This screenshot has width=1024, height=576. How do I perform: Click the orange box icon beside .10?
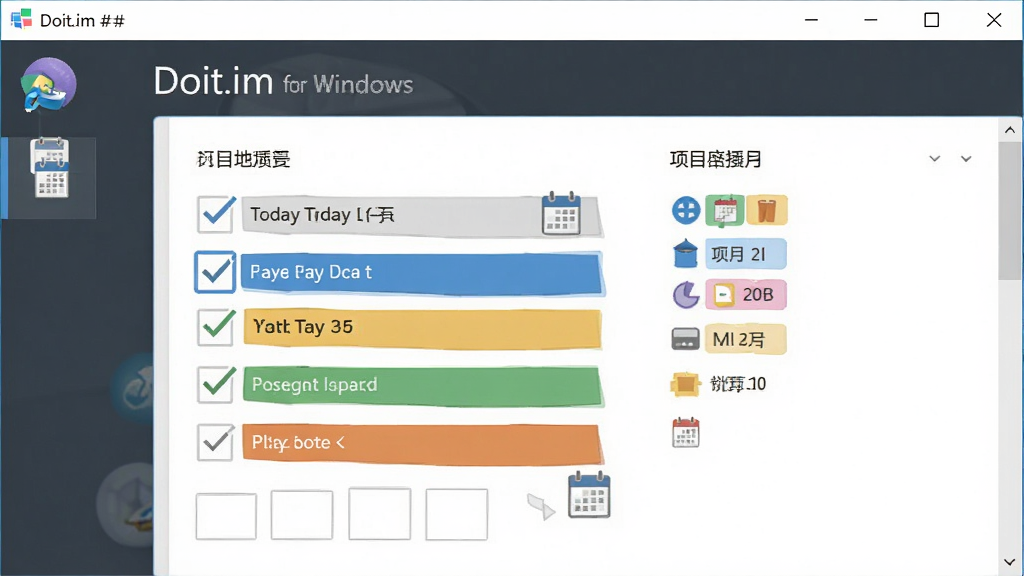point(685,384)
